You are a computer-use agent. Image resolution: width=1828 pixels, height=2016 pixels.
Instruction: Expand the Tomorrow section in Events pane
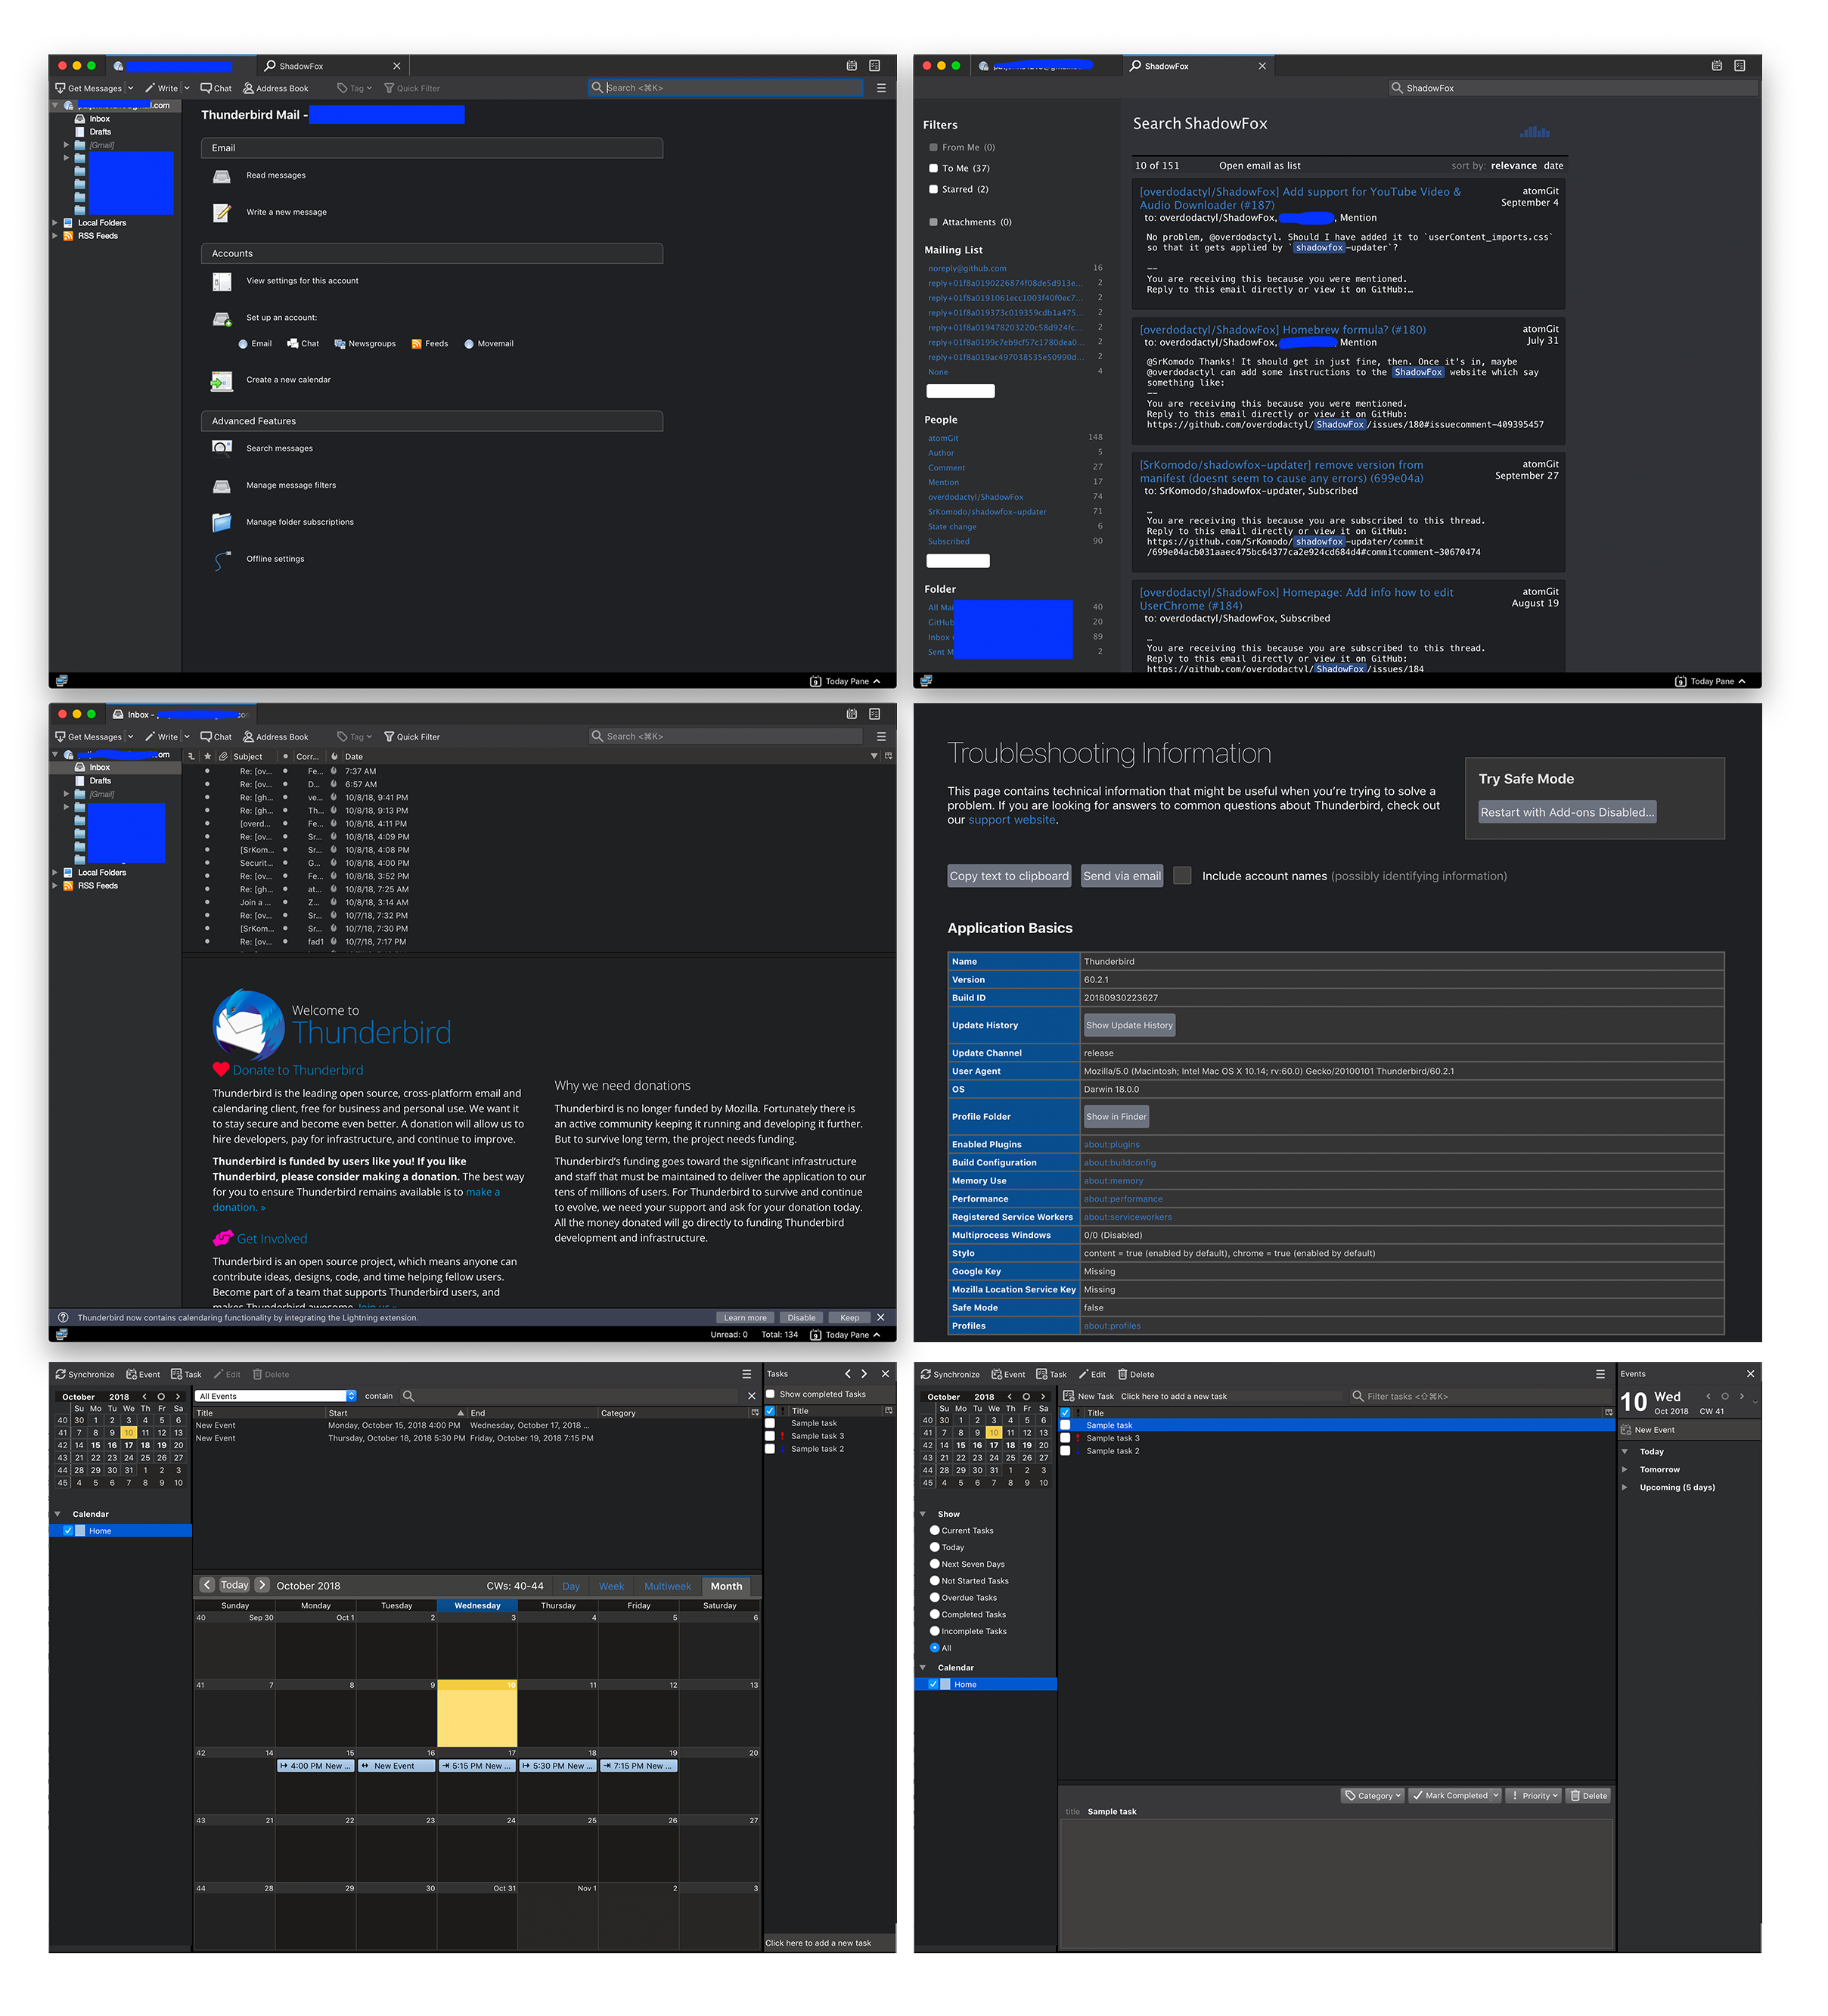1624,1469
